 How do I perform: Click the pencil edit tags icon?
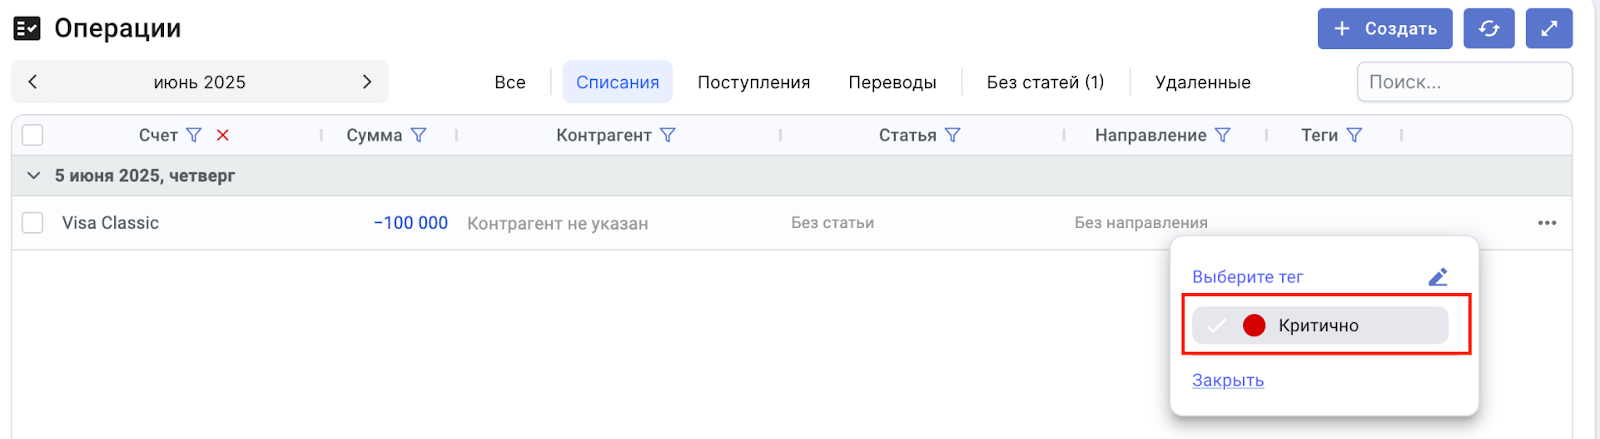coord(1438,277)
